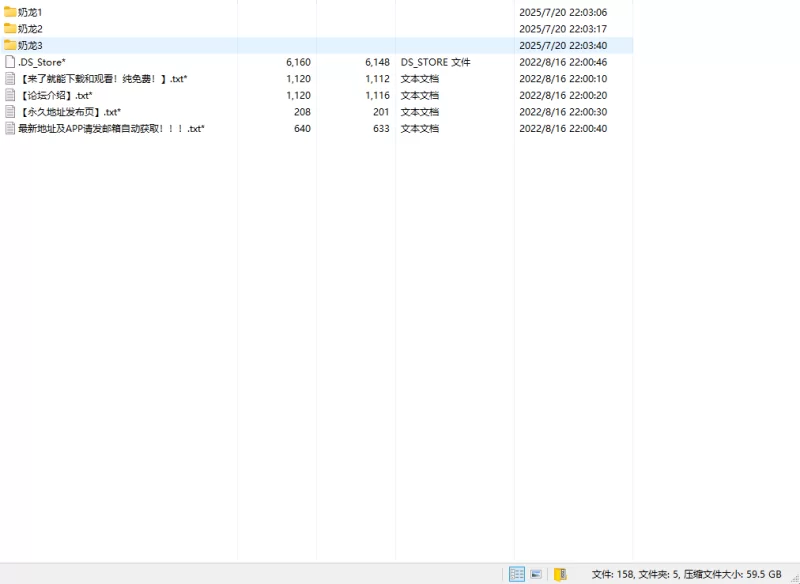
Task: Click the folder icon of 奶龙3
Action: coord(10,45)
